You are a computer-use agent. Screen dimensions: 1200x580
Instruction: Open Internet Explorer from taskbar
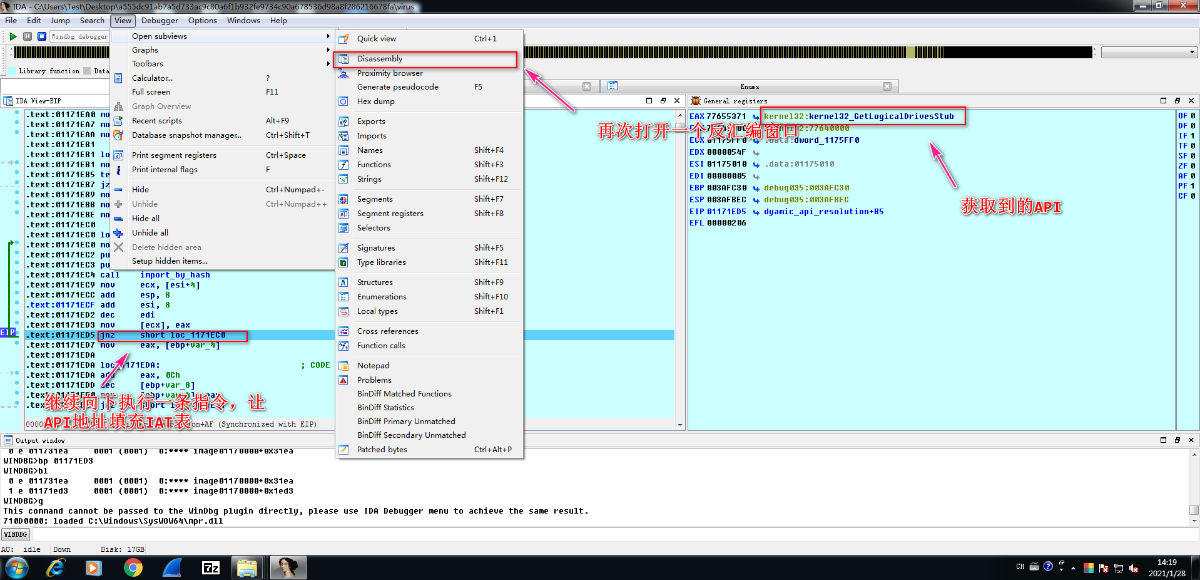(55, 566)
